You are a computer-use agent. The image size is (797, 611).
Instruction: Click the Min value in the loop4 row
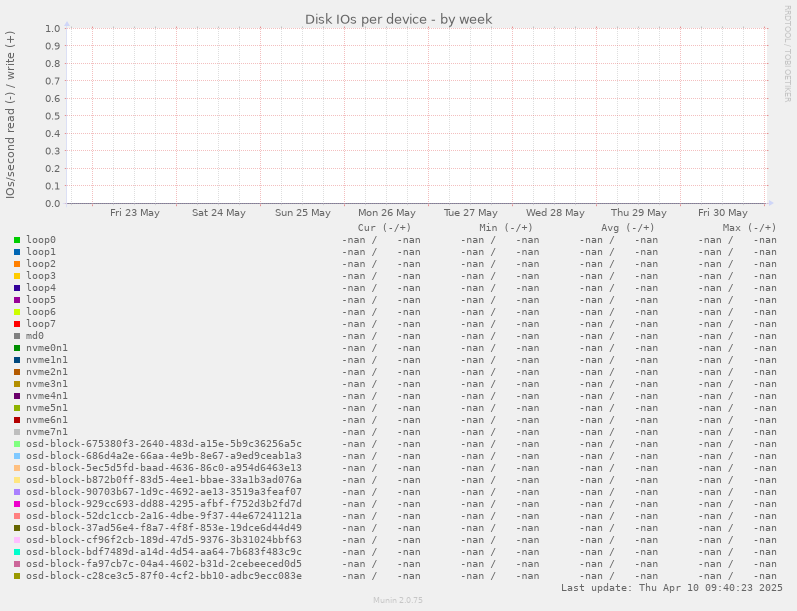[x=500, y=288]
